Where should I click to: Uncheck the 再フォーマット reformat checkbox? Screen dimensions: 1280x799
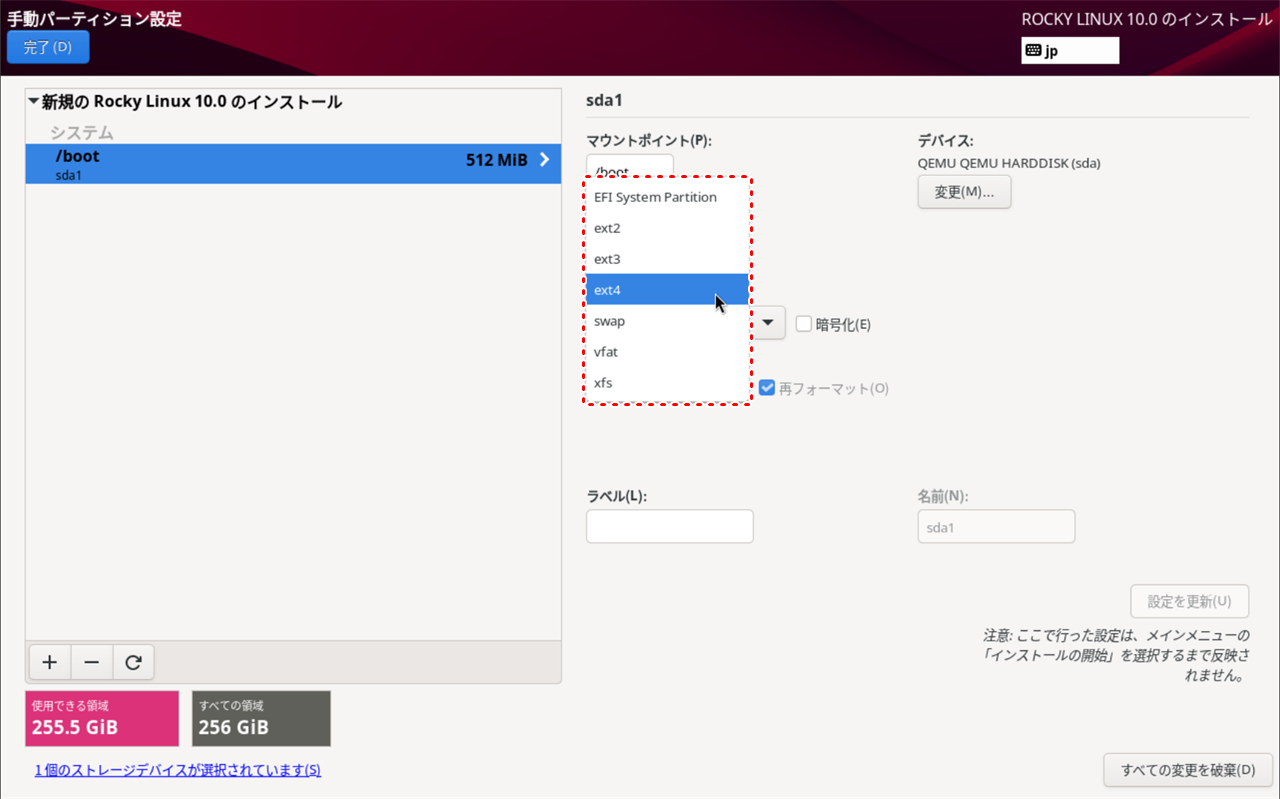pos(765,388)
